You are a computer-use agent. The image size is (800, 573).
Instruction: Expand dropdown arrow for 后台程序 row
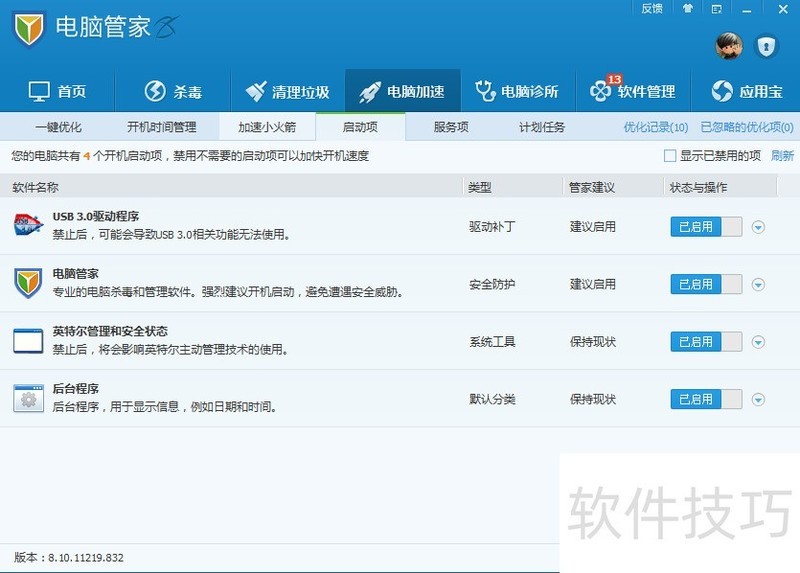coord(758,400)
